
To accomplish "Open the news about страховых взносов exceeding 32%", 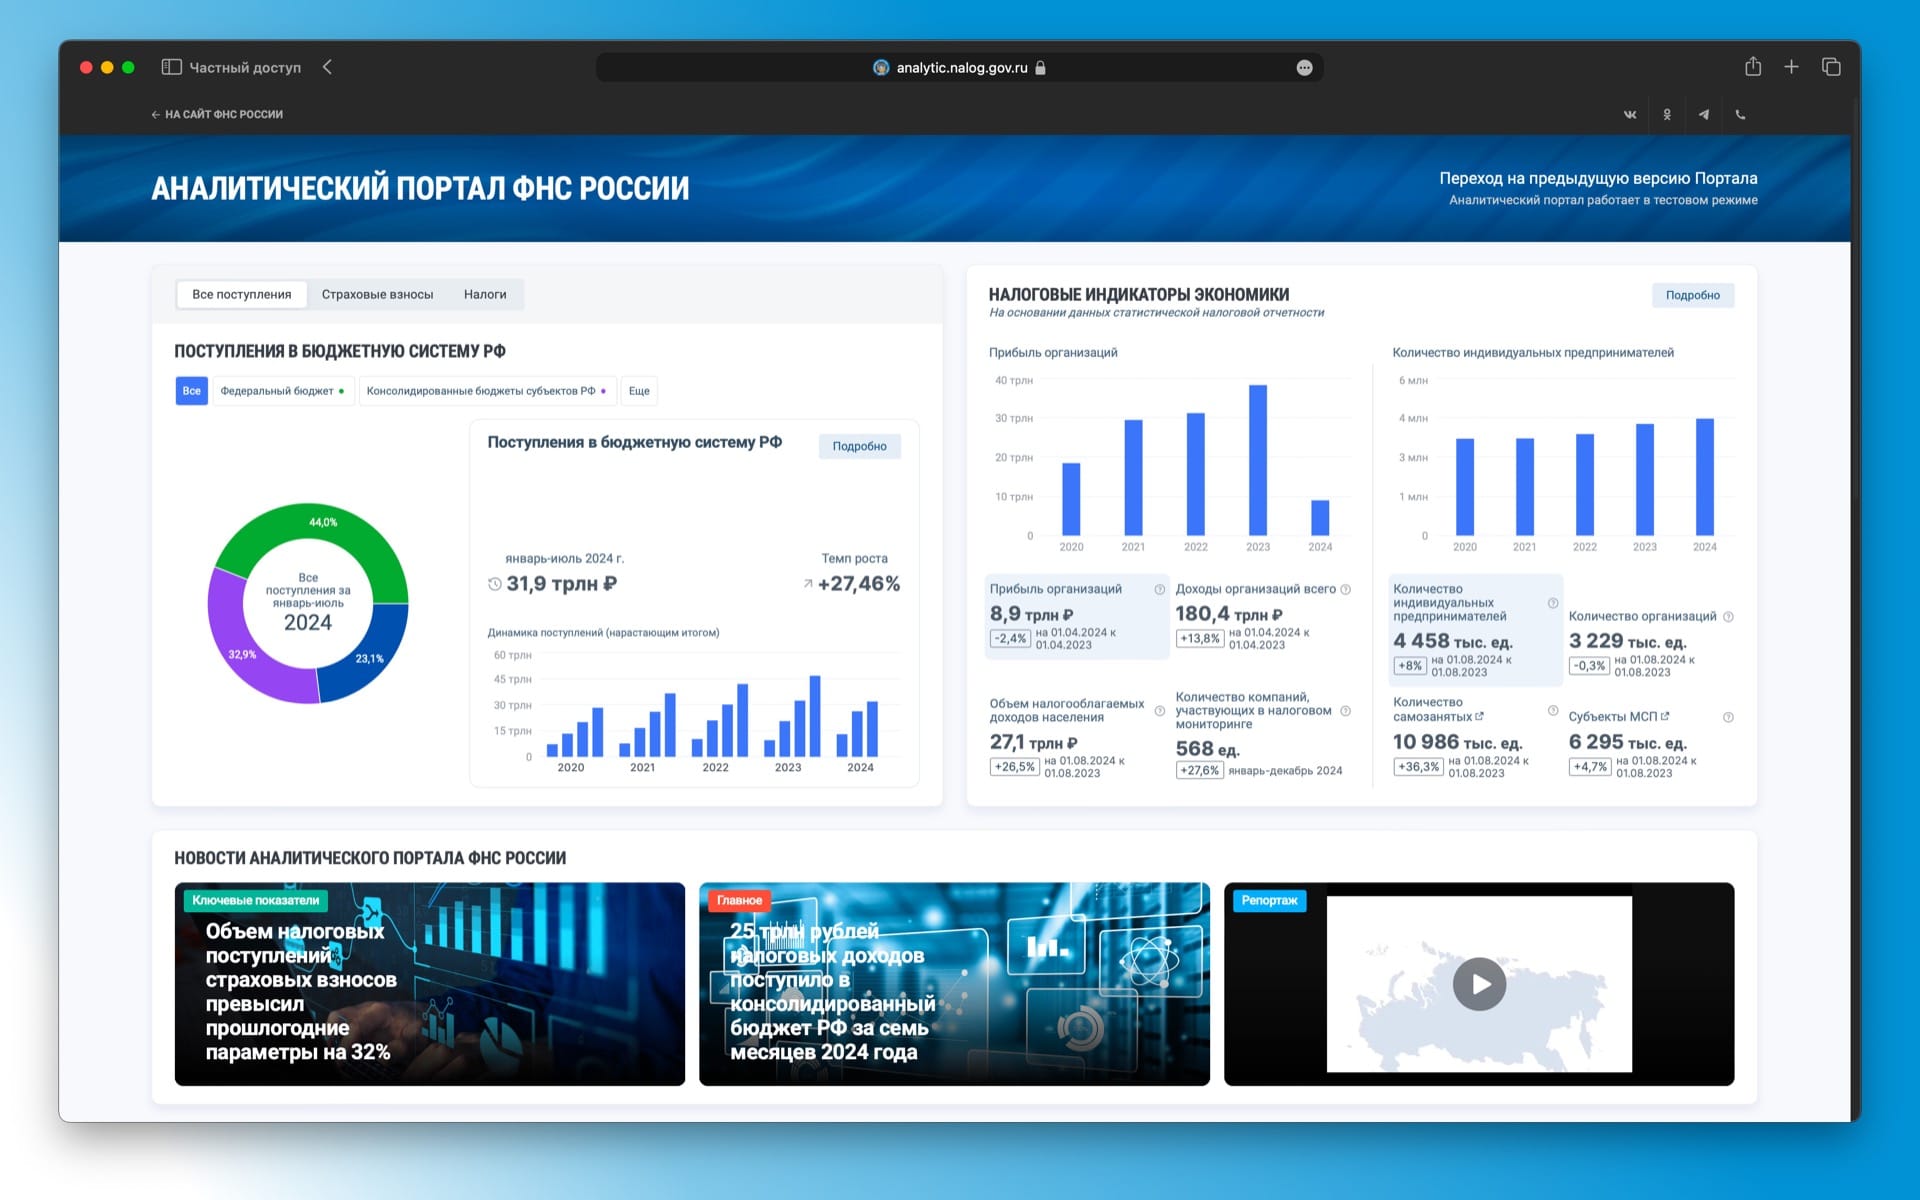I will point(430,984).
